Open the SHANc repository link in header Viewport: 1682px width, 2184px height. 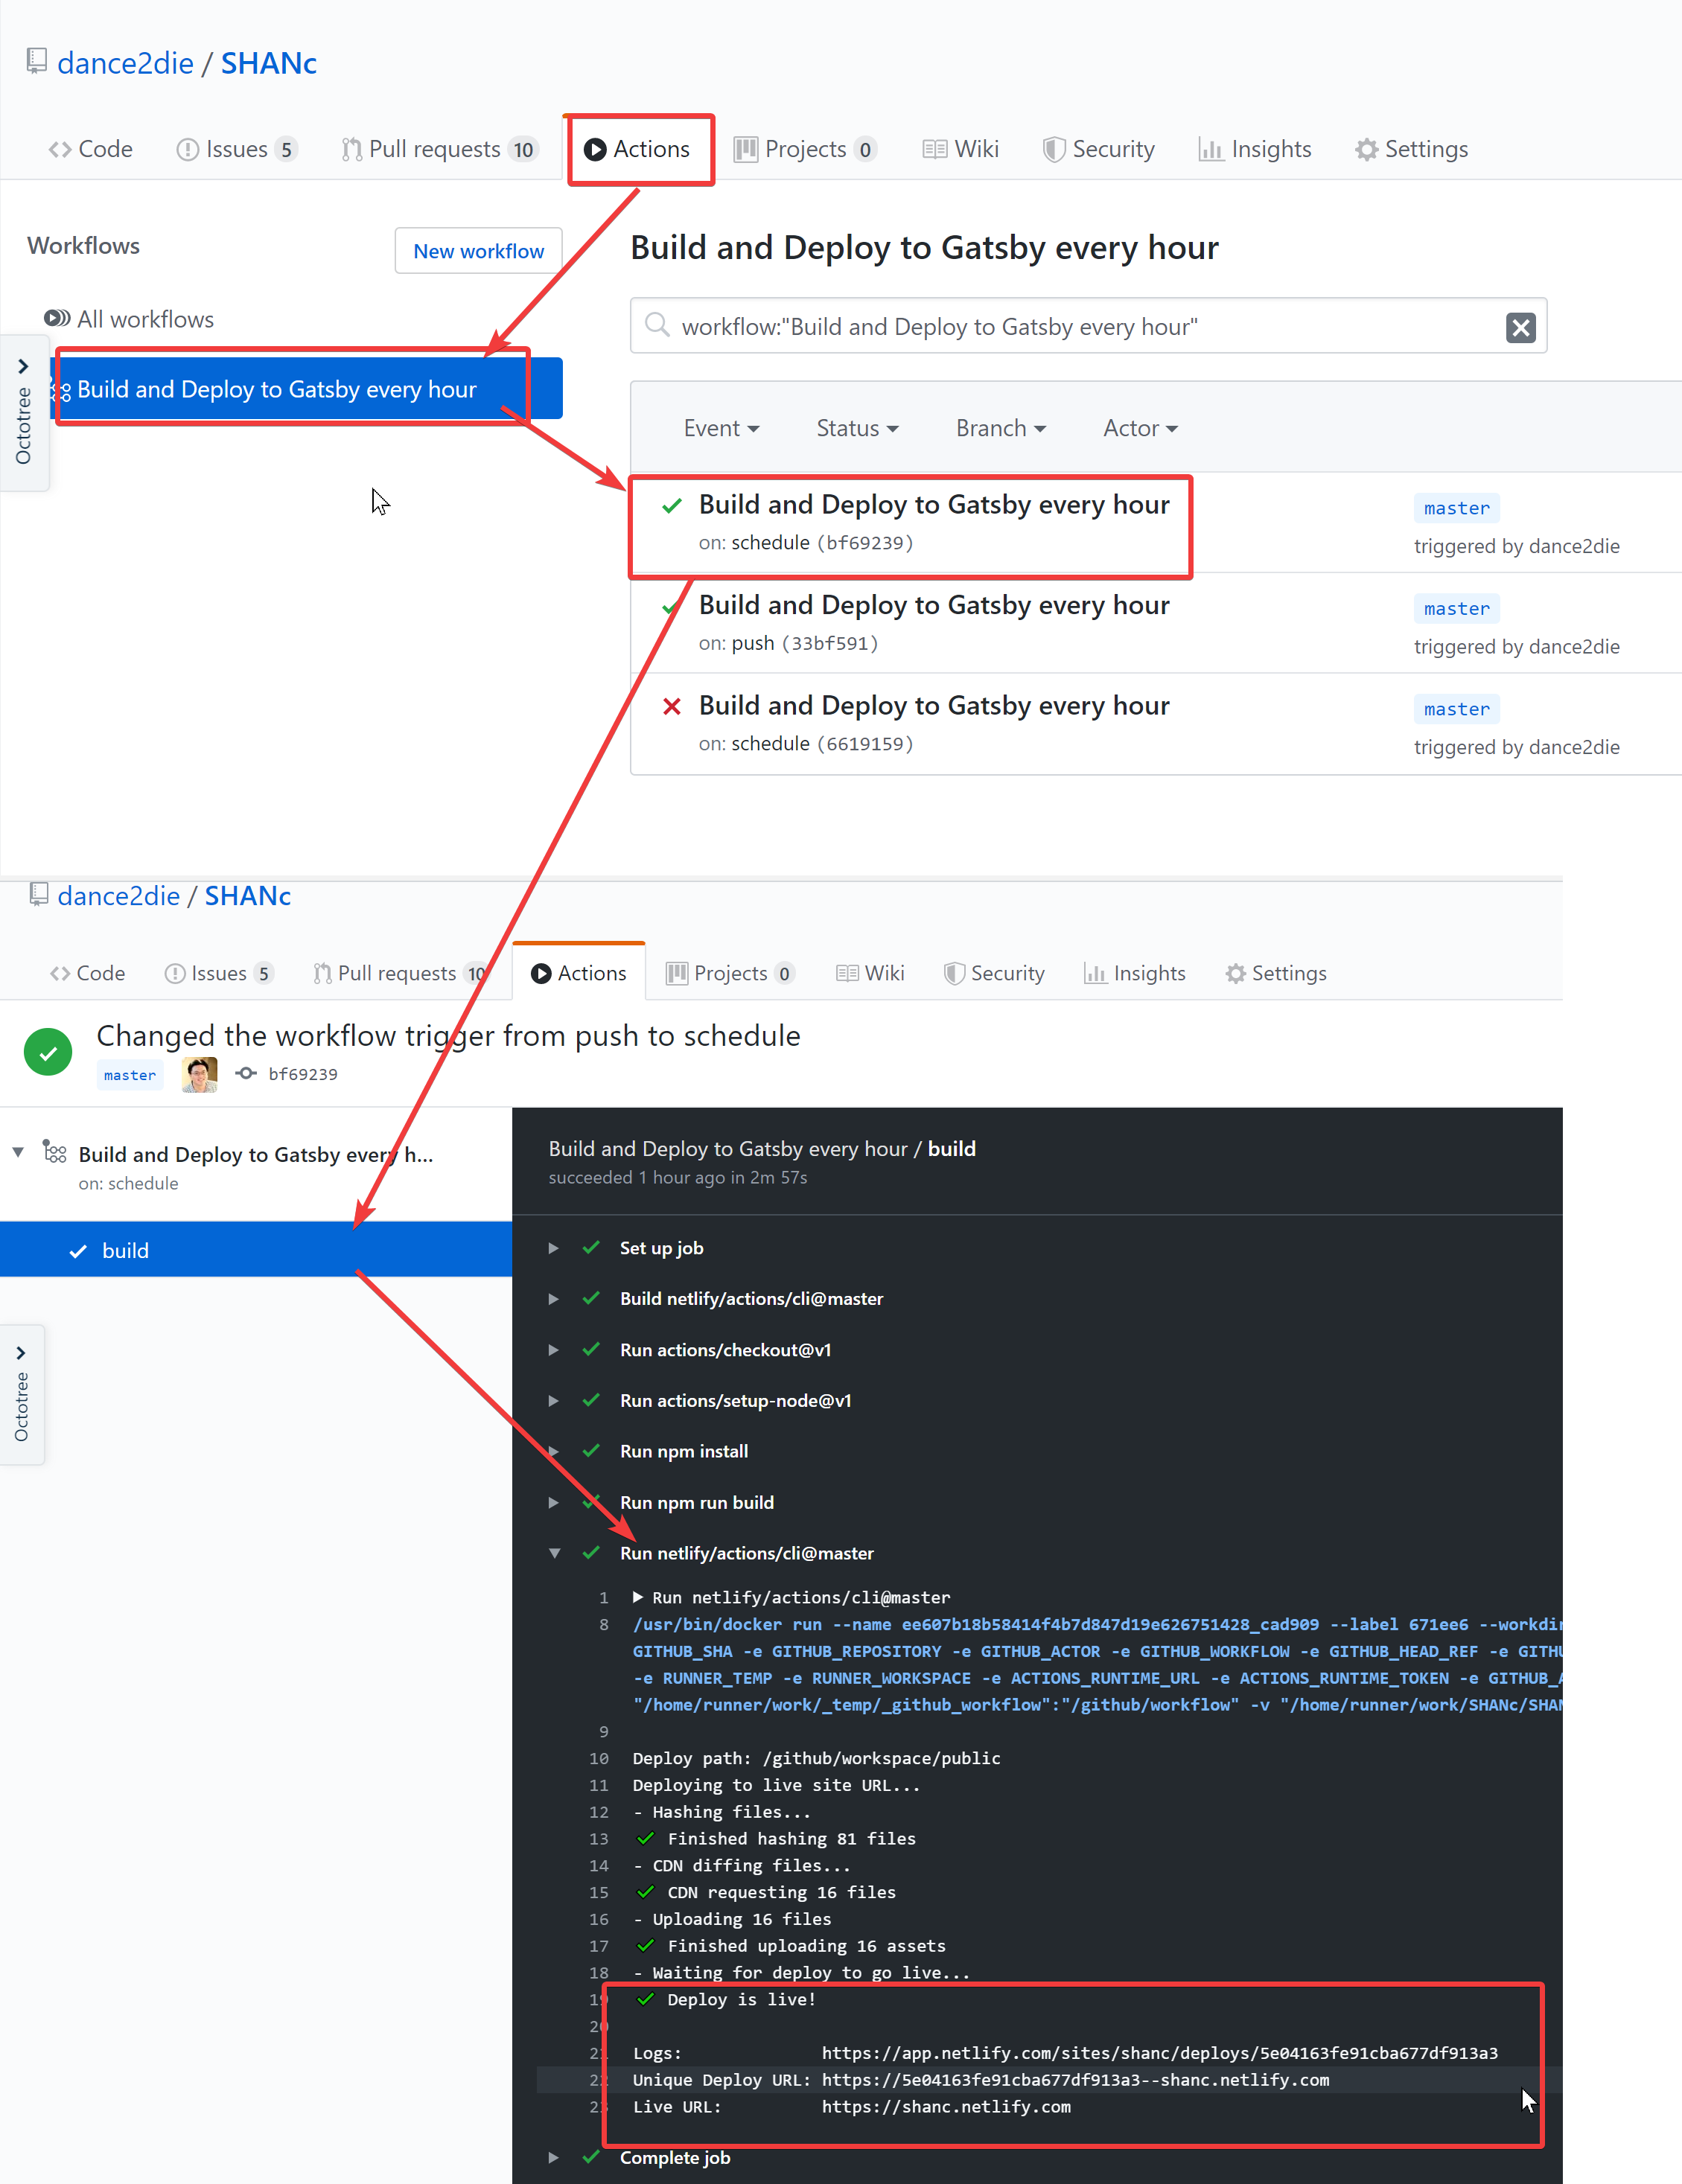pos(268,63)
